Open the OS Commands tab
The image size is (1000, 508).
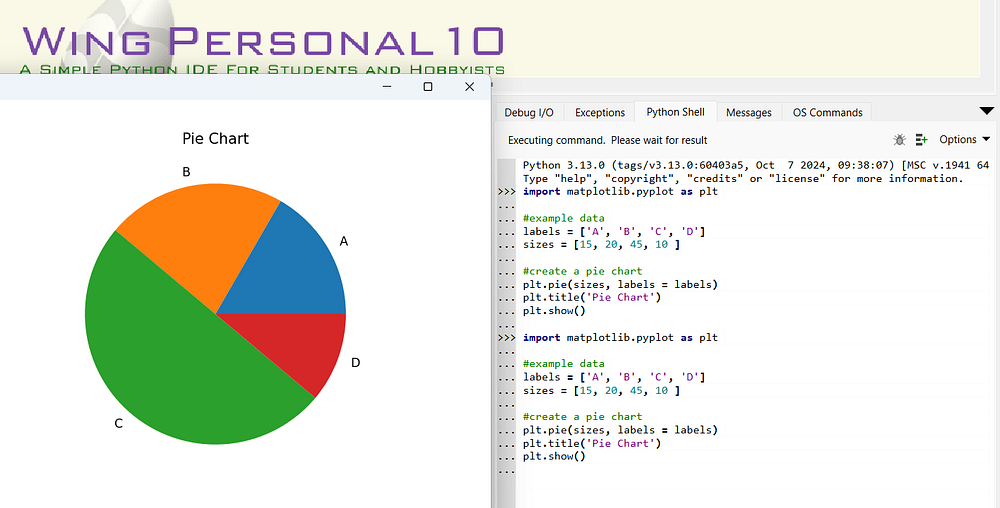click(827, 112)
